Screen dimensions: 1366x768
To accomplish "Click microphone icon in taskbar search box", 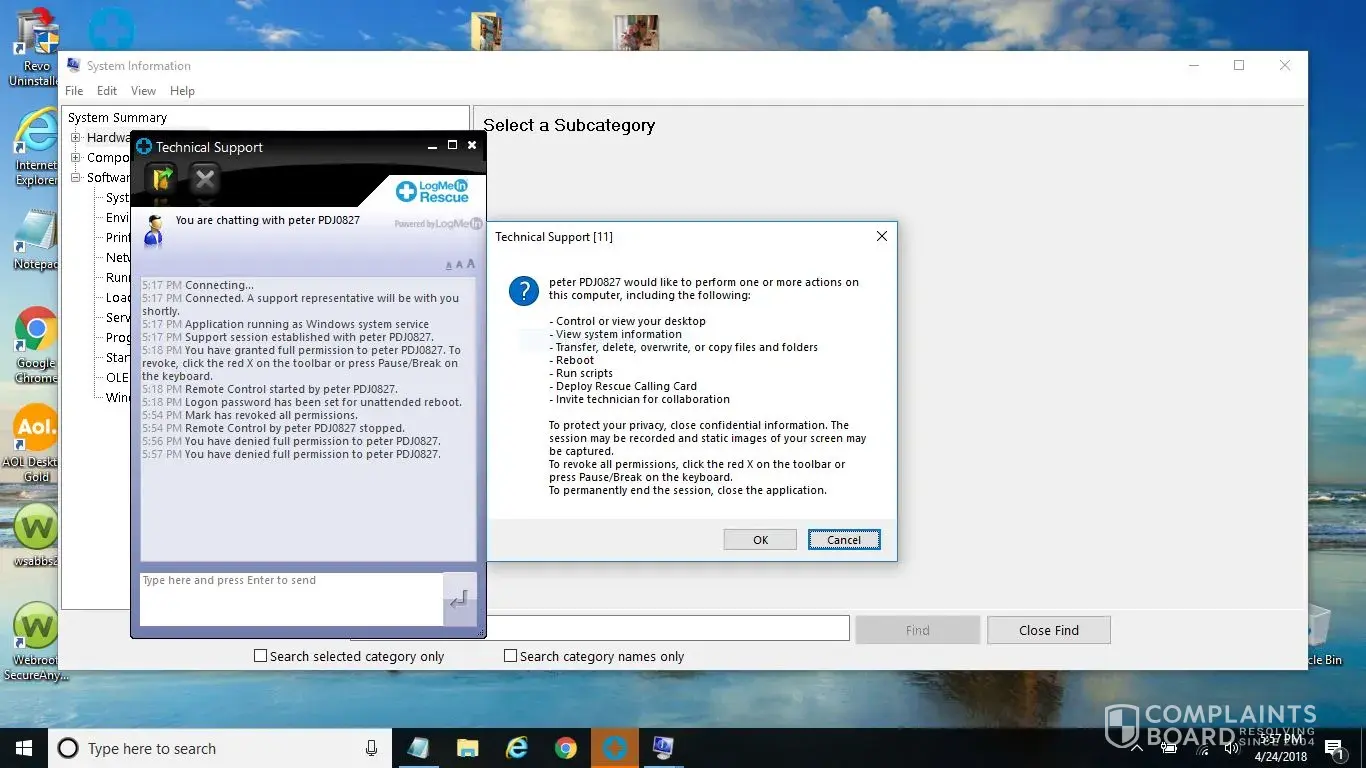I will coord(372,748).
